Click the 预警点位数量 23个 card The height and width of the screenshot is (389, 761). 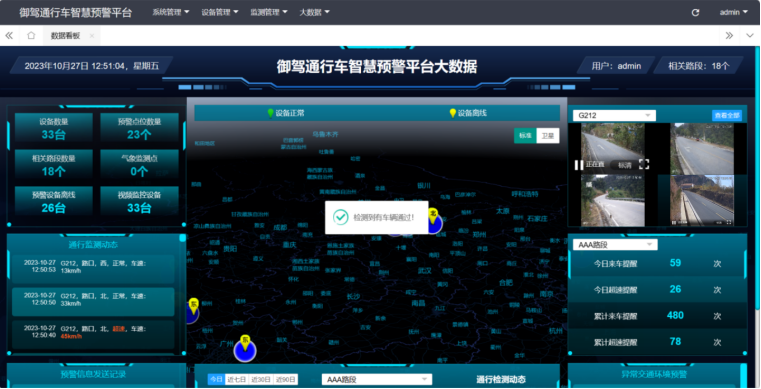point(139,129)
